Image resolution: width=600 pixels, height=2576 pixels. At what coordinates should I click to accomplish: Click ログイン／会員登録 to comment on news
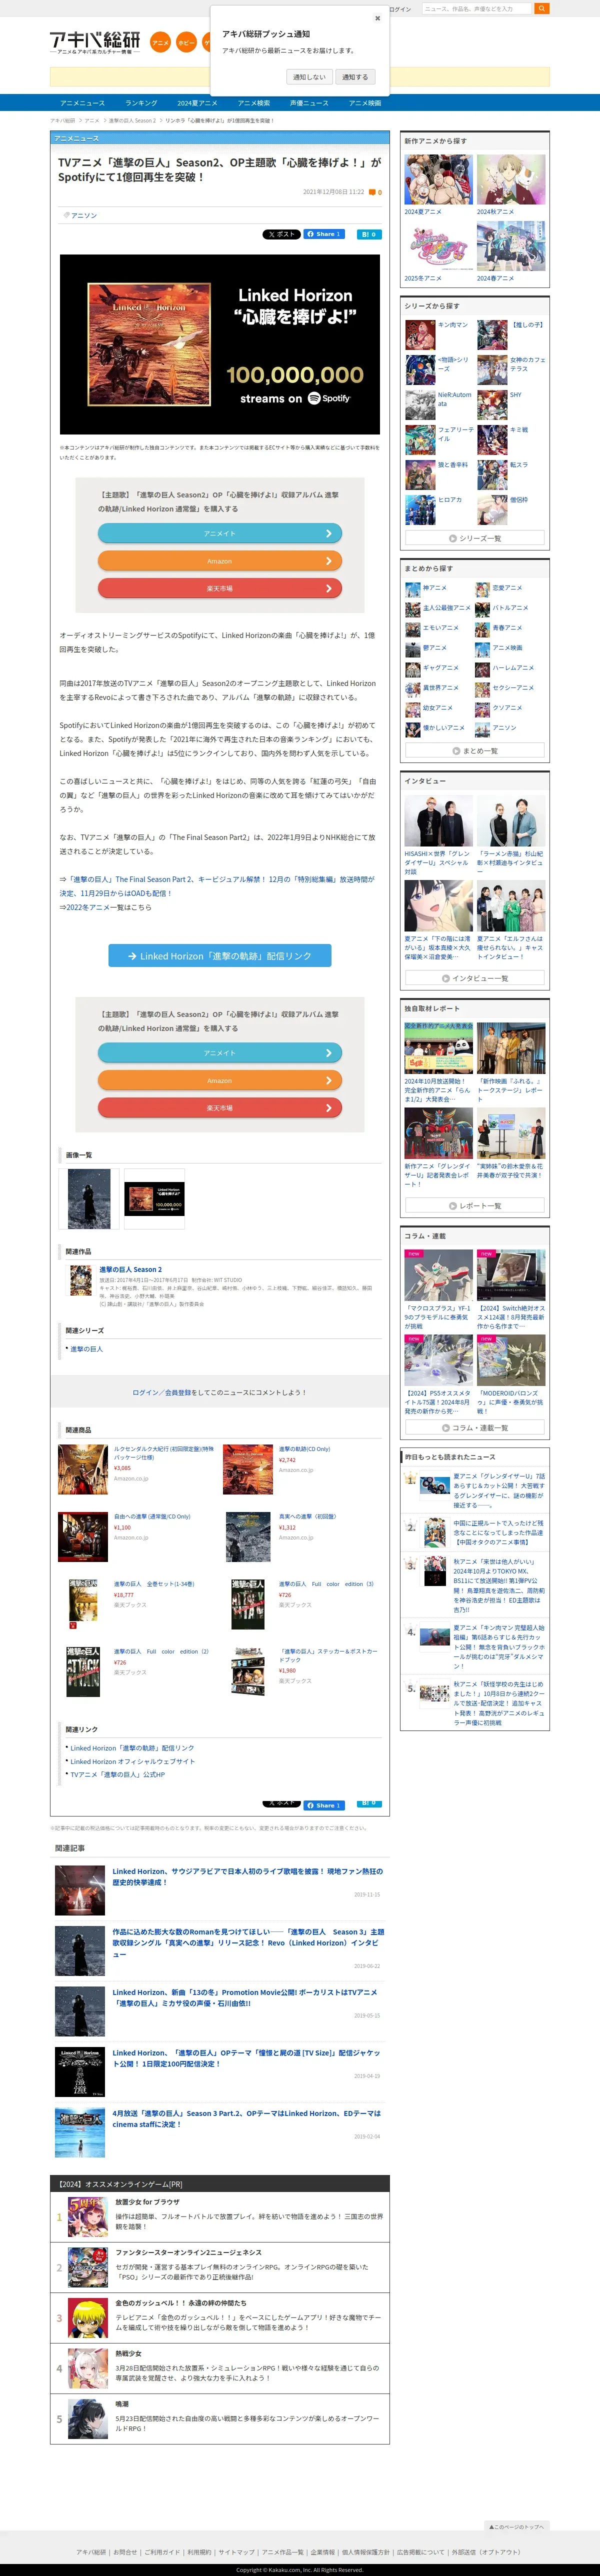point(161,1392)
